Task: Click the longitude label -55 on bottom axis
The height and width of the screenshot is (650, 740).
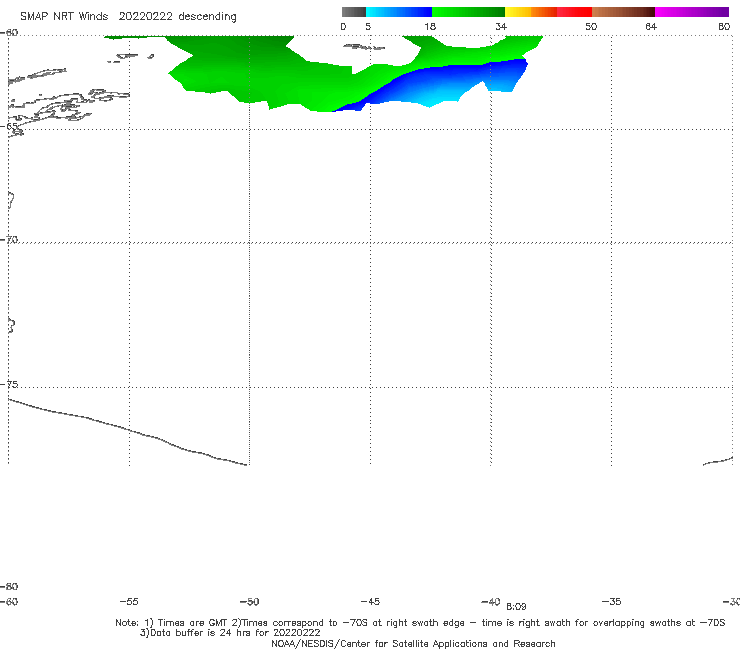Action: 129,601
